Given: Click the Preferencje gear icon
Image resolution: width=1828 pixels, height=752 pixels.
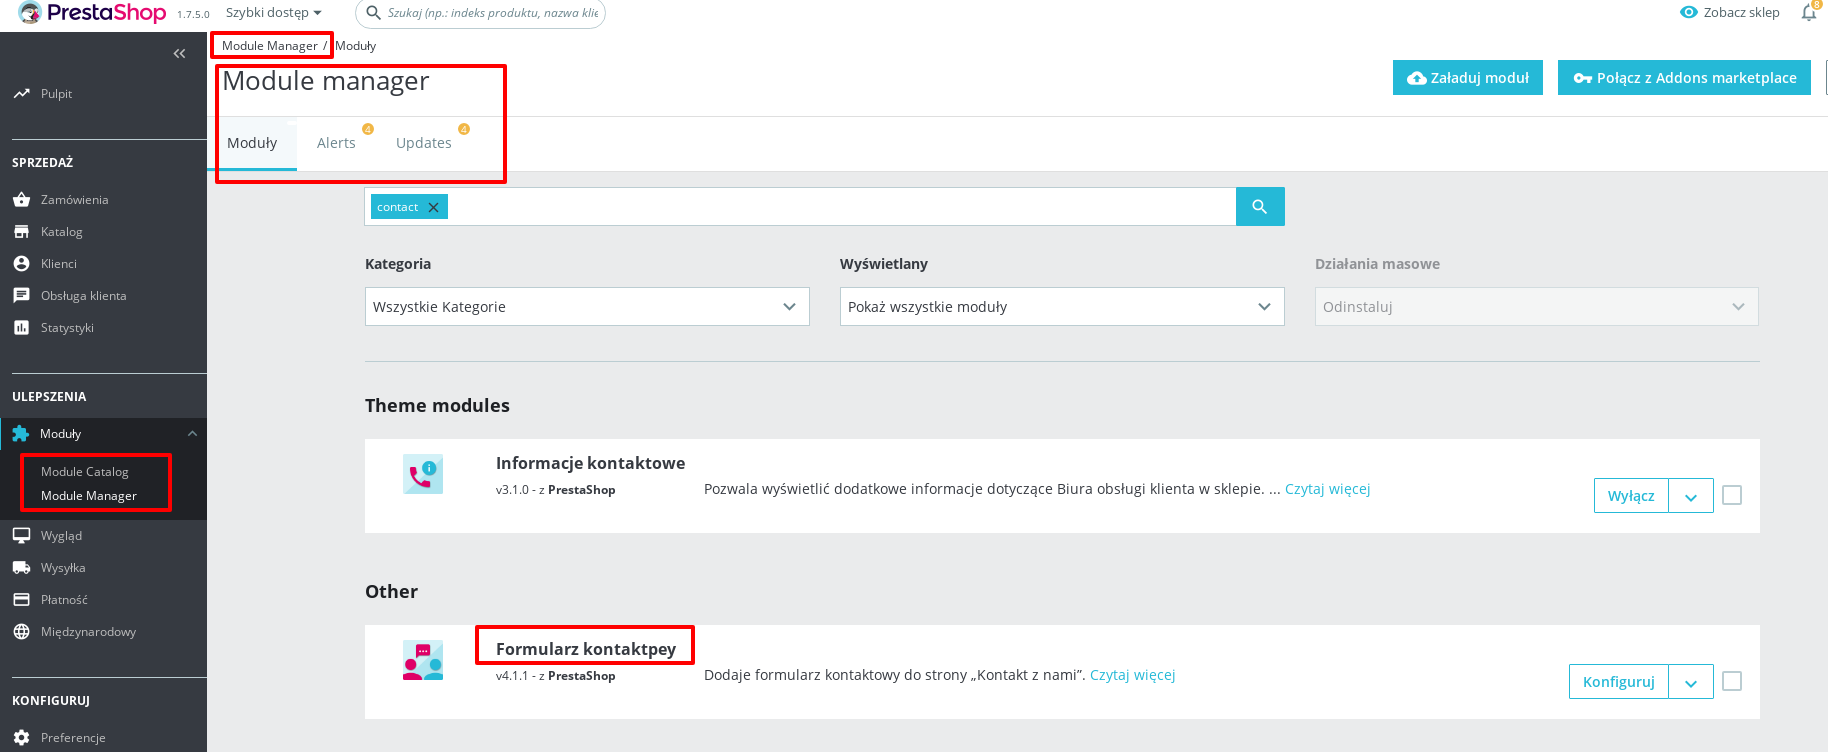Looking at the screenshot, I should tap(21, 738).
